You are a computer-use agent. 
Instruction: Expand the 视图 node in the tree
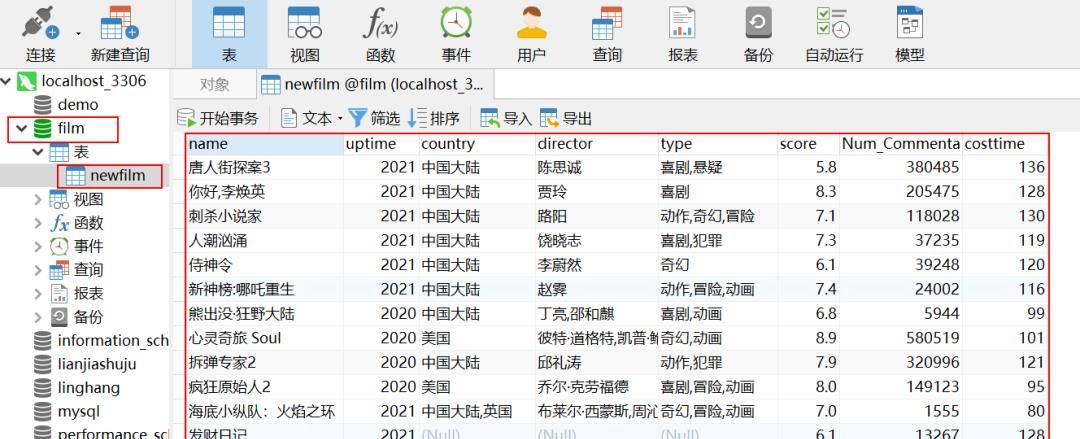(x=38, y=199)
